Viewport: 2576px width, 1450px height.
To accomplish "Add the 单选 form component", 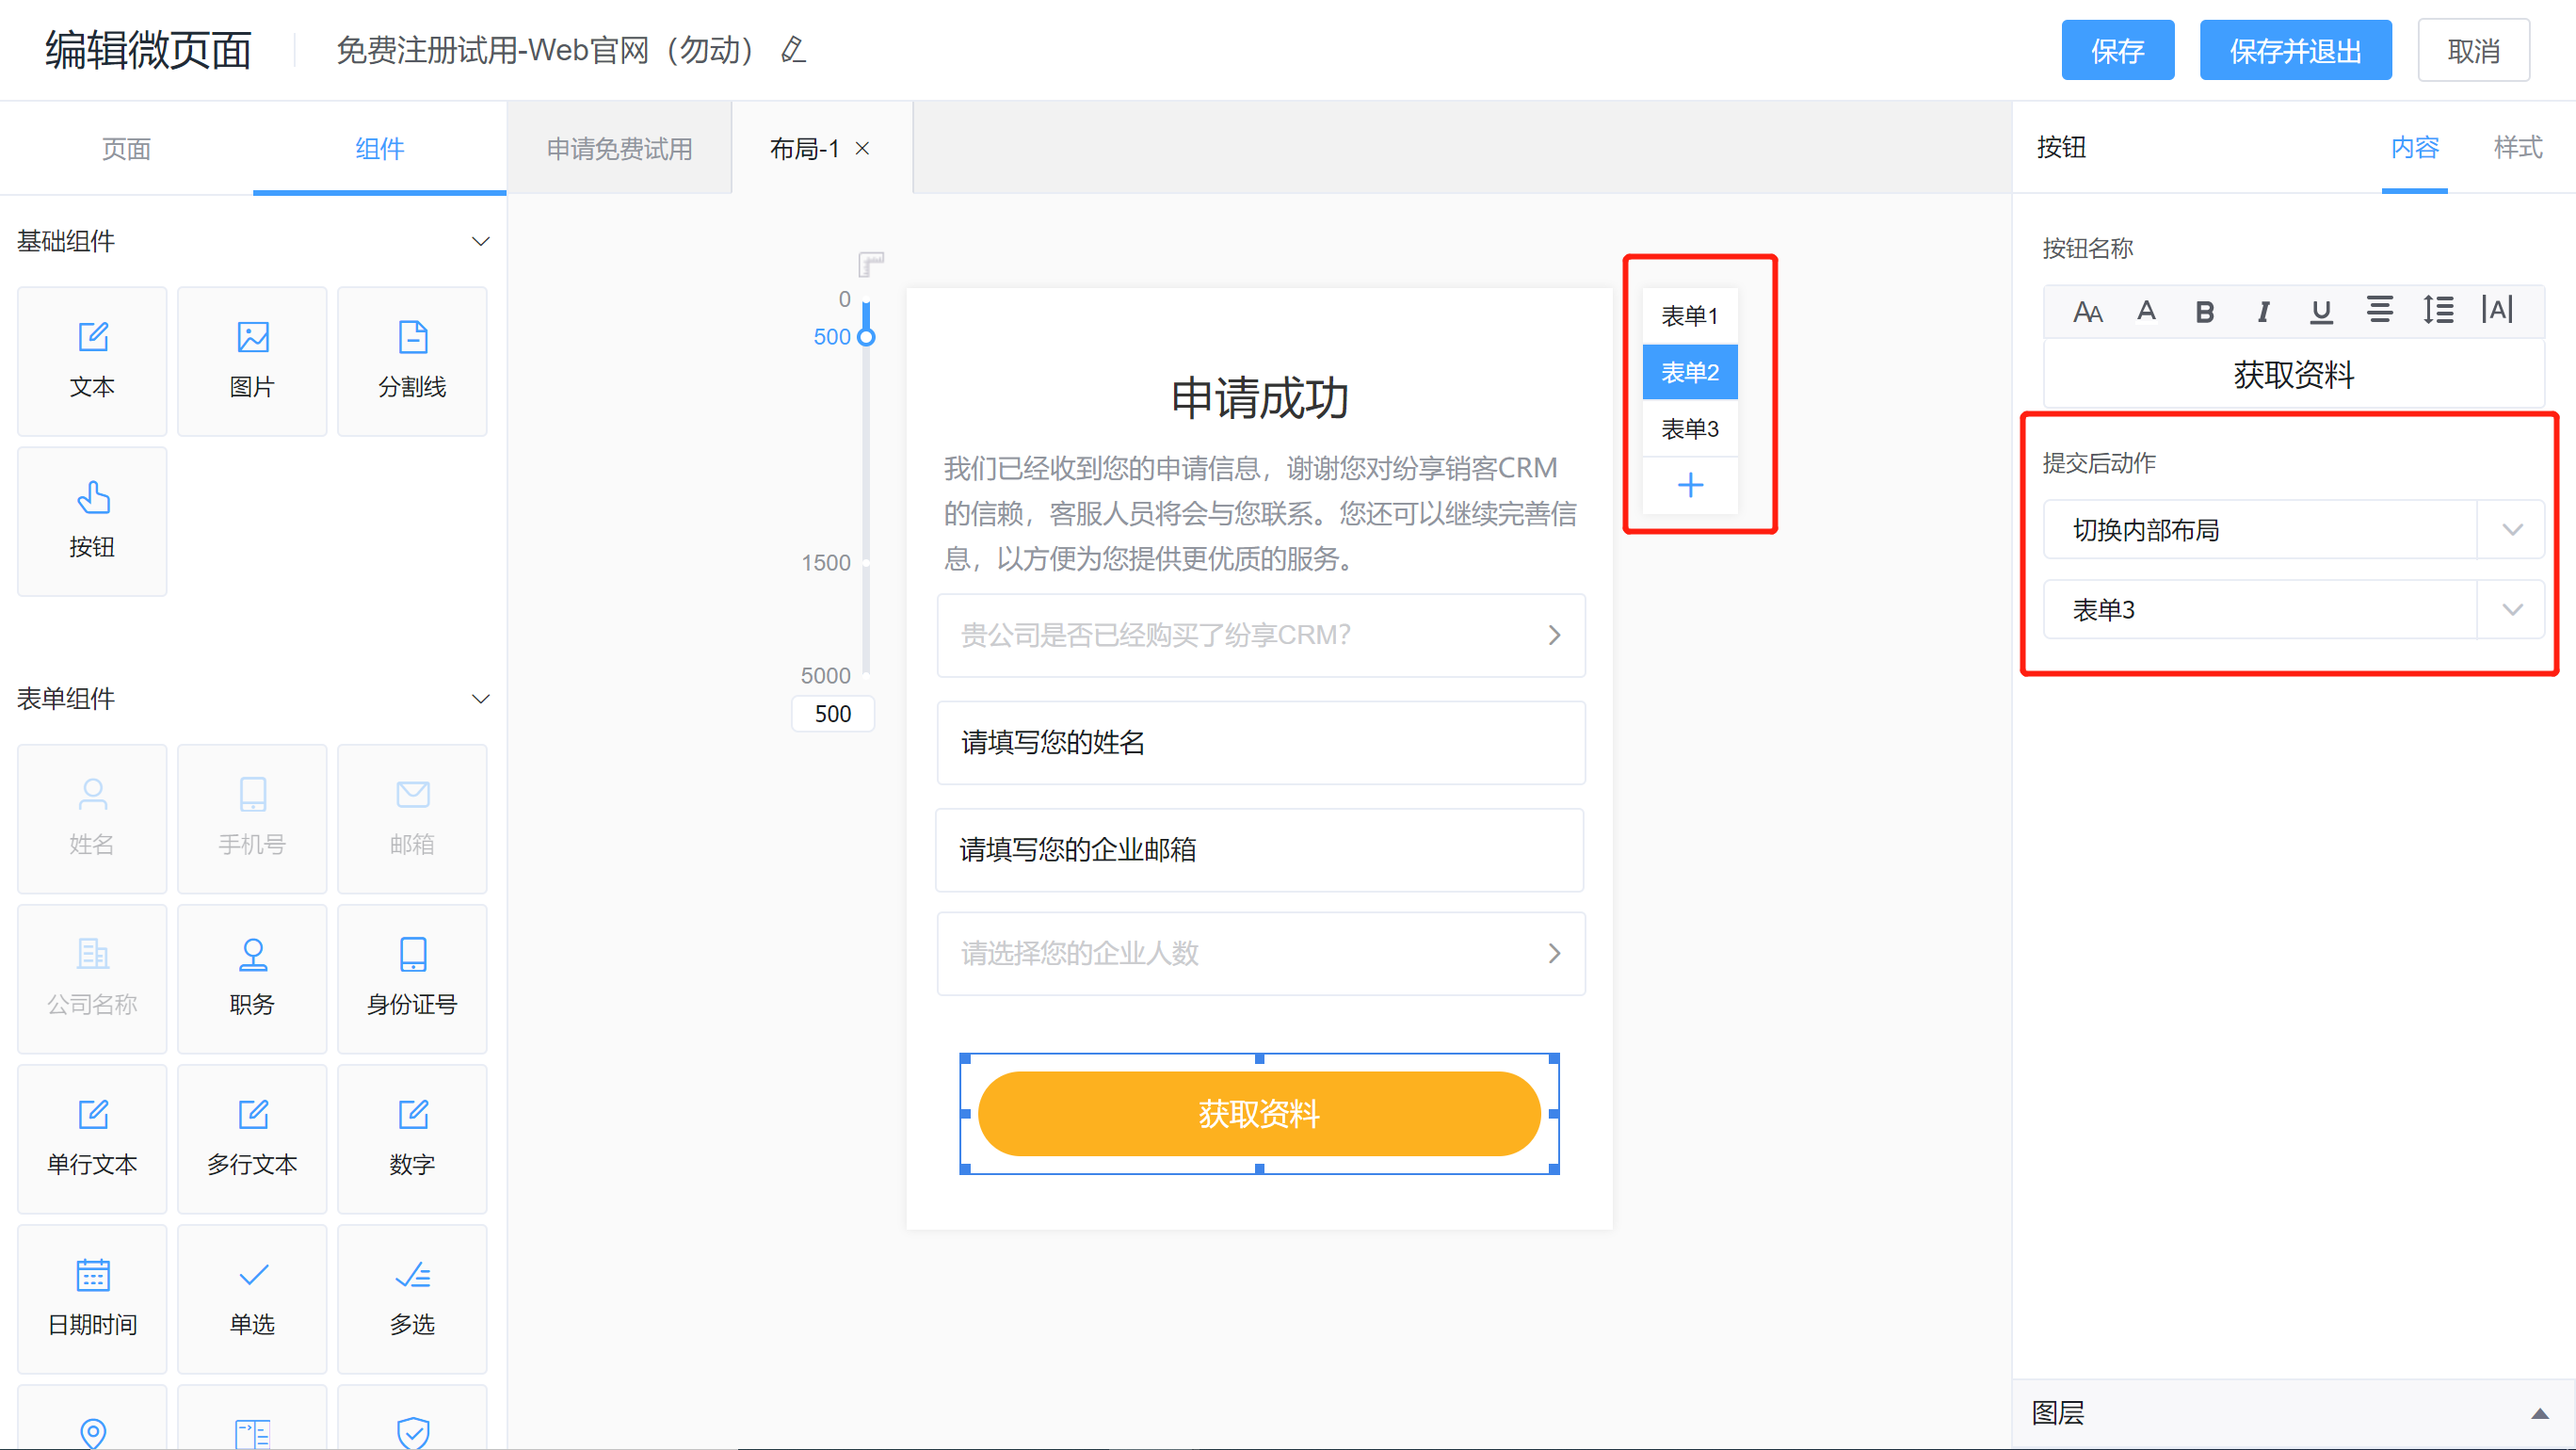I will pyautogui.click(x=252, y=1298).
